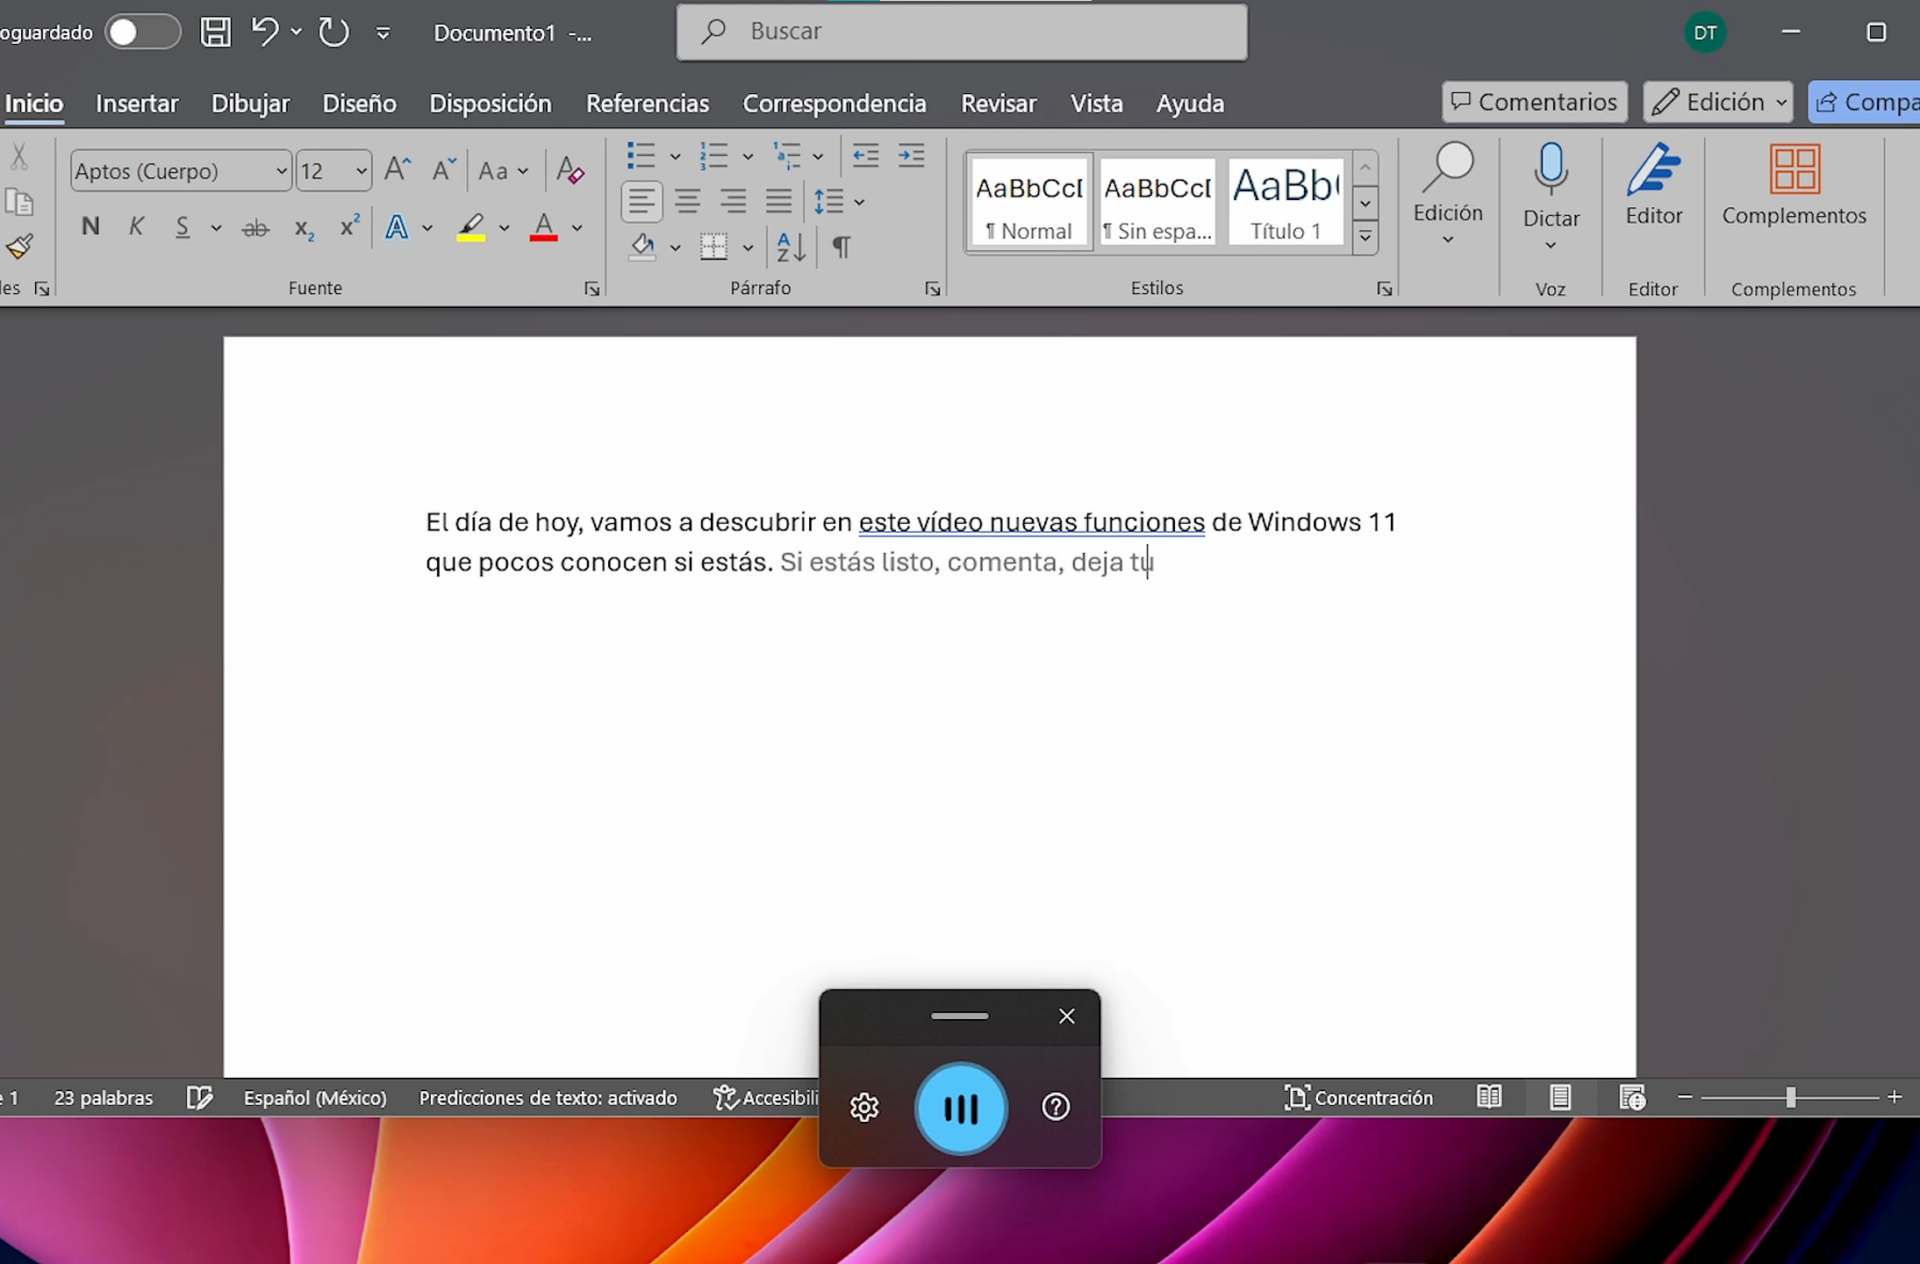Open the Referencias tab
This screenshot has width=1920, height=1264.
click(647, 103)
